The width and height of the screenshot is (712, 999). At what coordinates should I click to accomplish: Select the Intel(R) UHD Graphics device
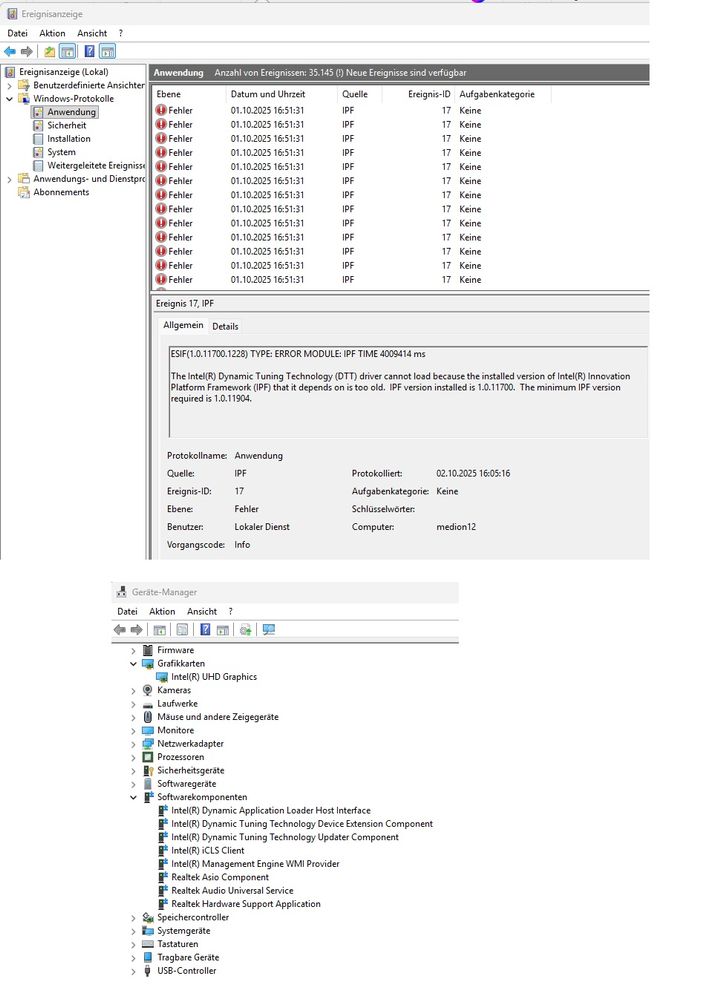pyautogui.click(x=213, y=677)
